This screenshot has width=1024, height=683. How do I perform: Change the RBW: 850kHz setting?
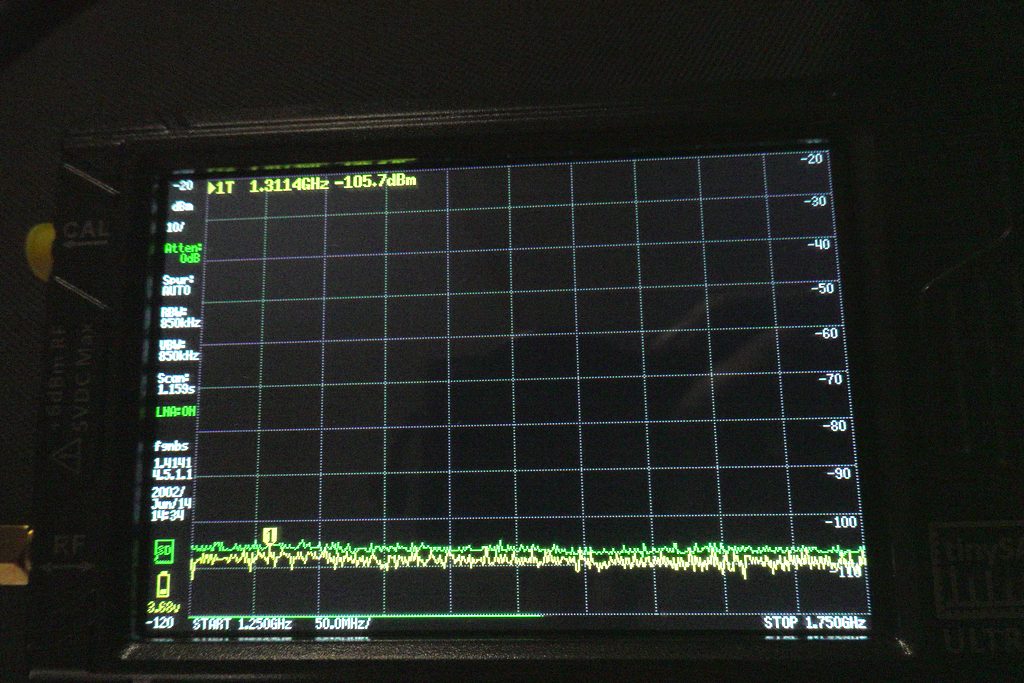[x=180, y=317]
